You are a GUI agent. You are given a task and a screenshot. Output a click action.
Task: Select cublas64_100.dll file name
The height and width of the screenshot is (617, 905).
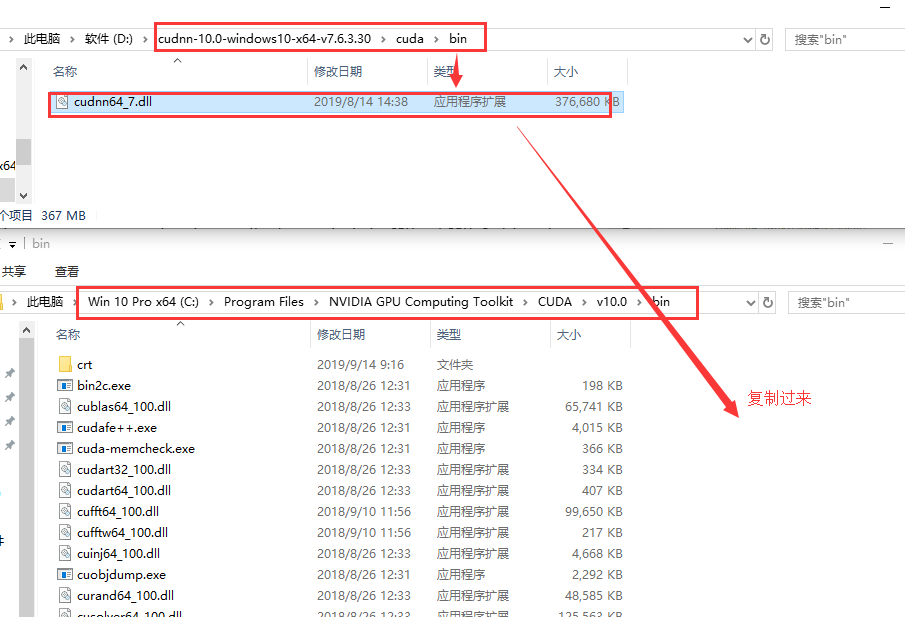(124, 406)
